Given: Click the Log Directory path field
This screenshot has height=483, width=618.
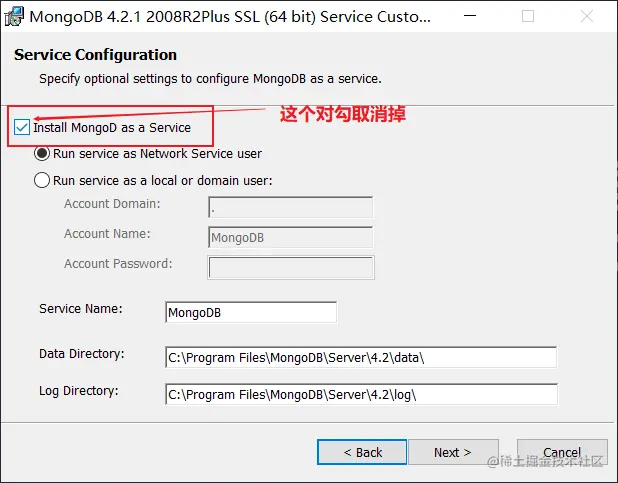Looking at the screenshot, I should (361, 394).
